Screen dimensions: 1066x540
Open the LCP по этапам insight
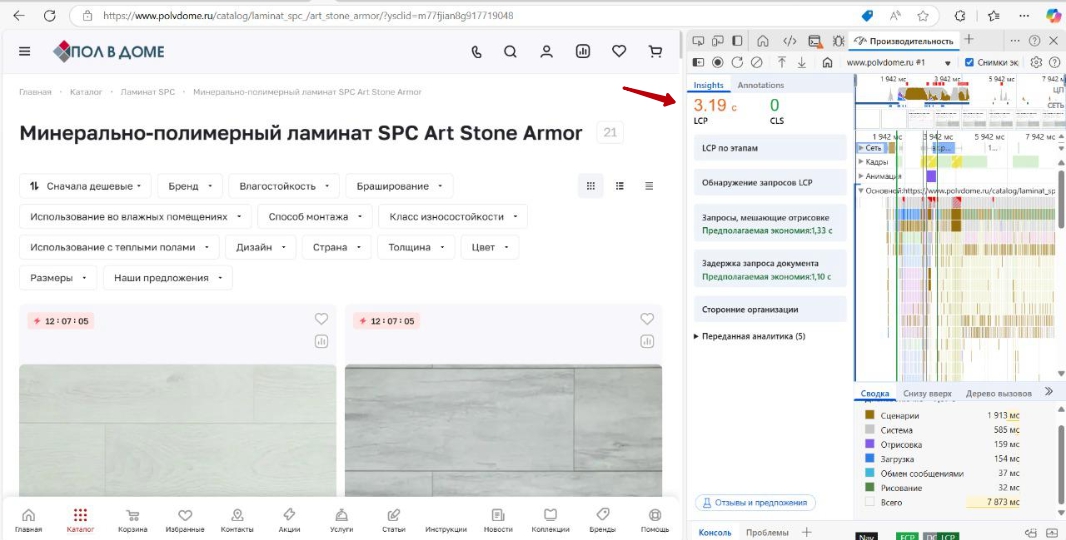pyautogui.click(x=770, y=148)
